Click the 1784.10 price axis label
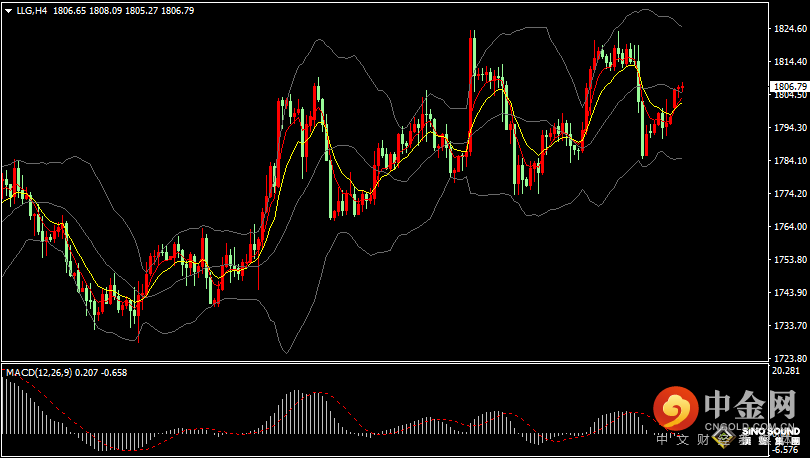810x458 pixels. [x=791, y=161]
